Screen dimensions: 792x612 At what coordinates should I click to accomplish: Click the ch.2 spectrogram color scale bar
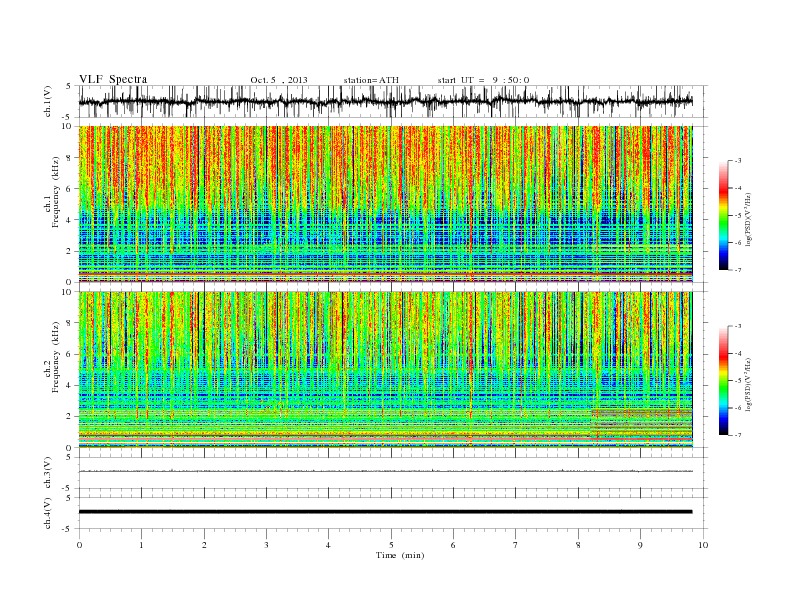click(723, 380)
